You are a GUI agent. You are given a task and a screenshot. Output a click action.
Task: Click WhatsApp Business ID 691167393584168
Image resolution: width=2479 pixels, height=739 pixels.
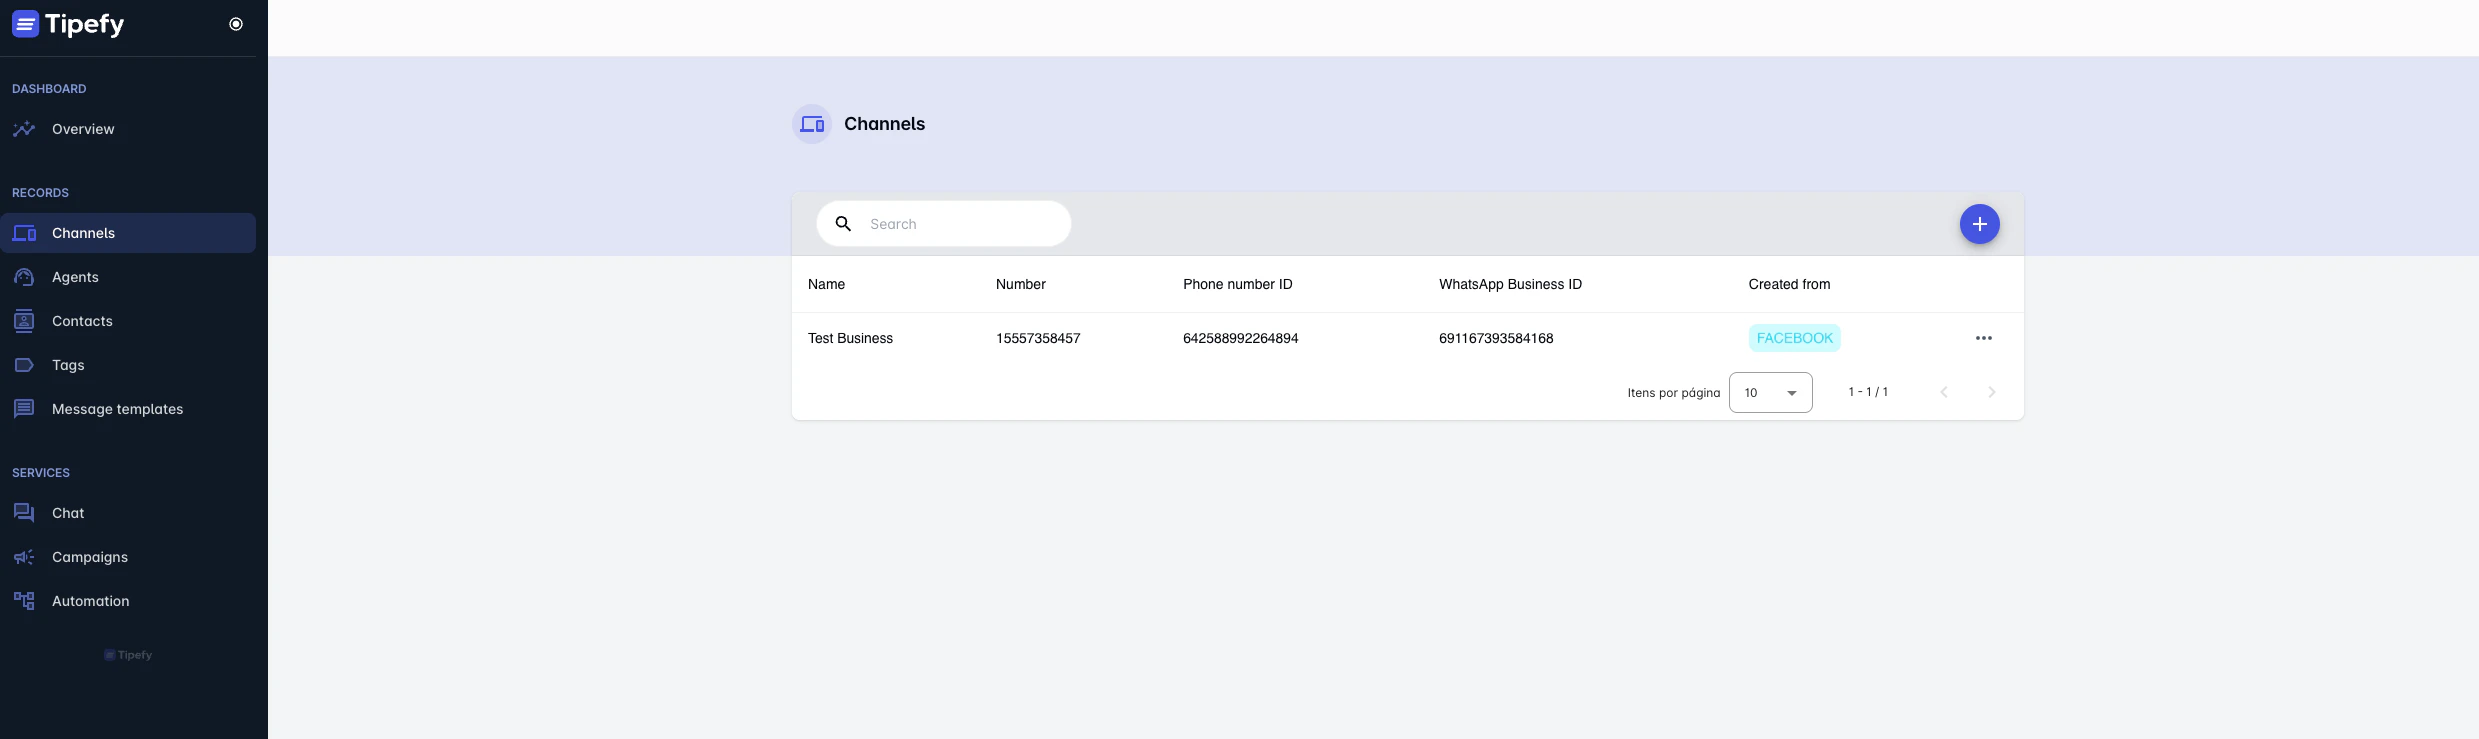coord(1496,338)
